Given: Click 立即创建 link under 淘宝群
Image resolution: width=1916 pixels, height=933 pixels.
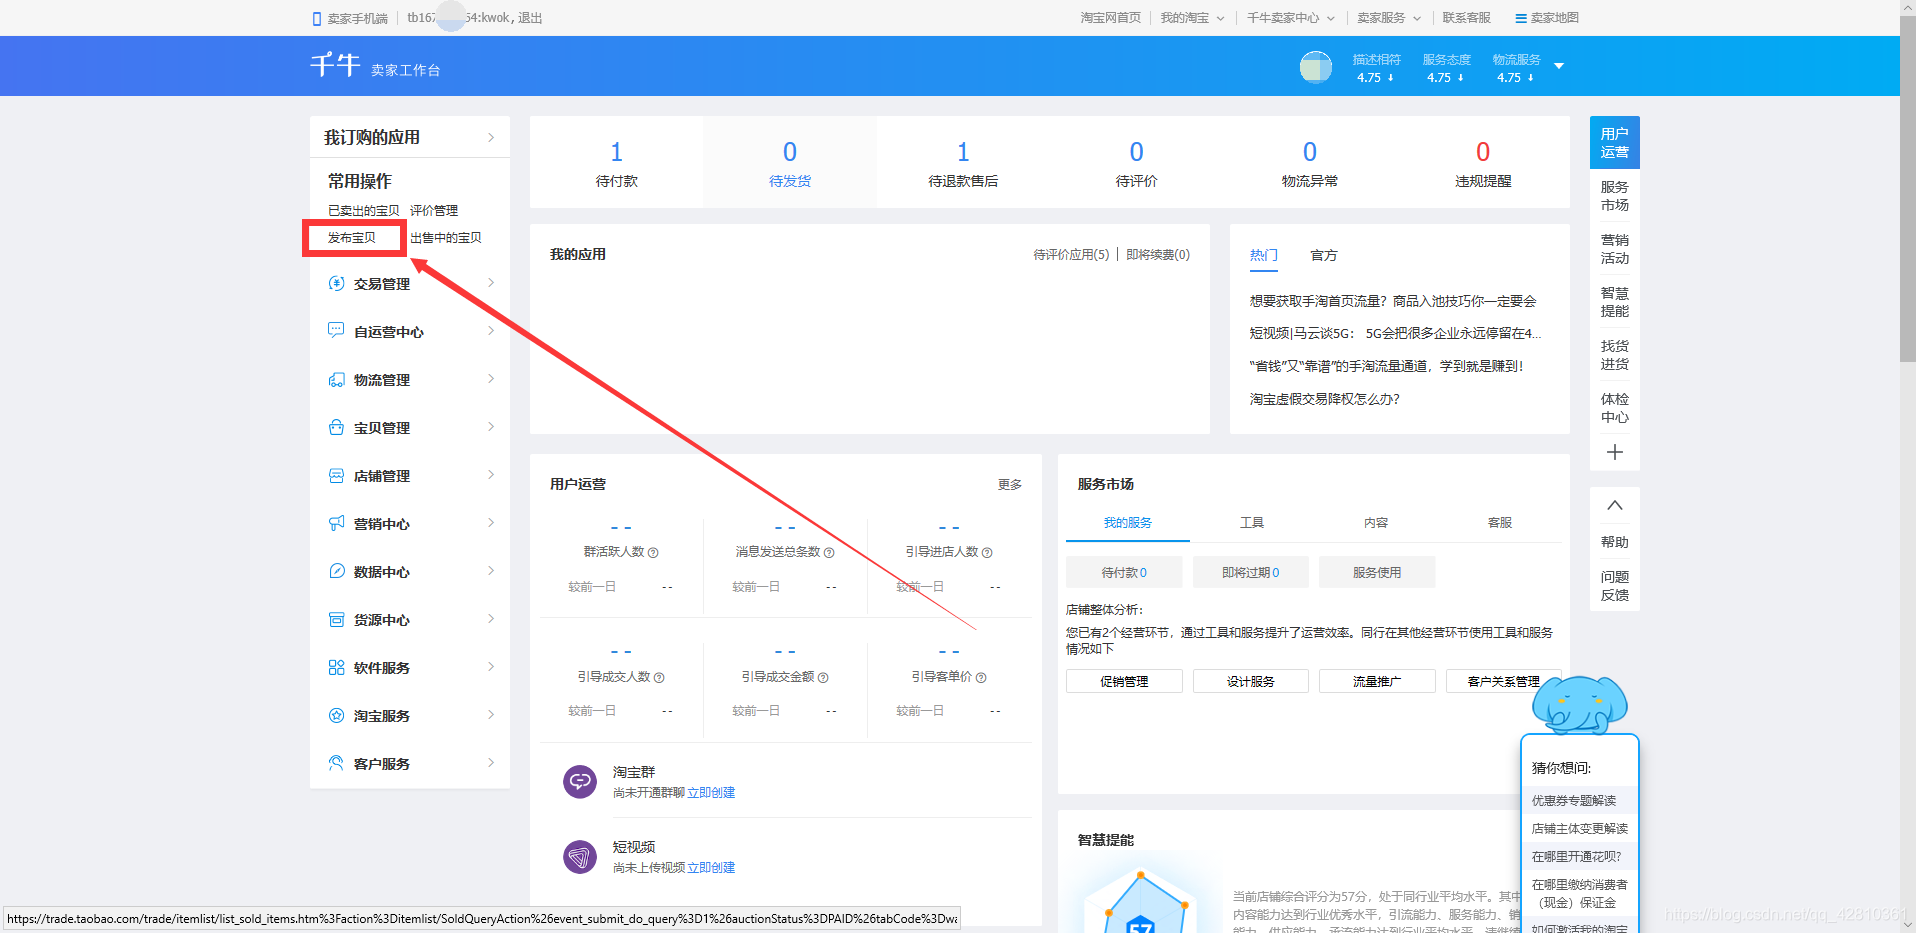Looking at the screenshot, I should (x=711, y=793).
